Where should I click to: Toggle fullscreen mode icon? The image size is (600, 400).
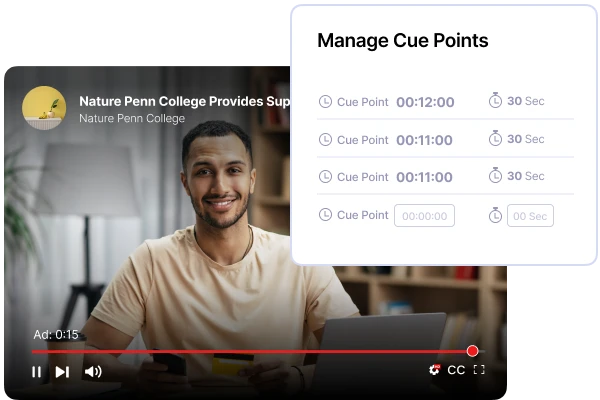click(x=479, y=370)
